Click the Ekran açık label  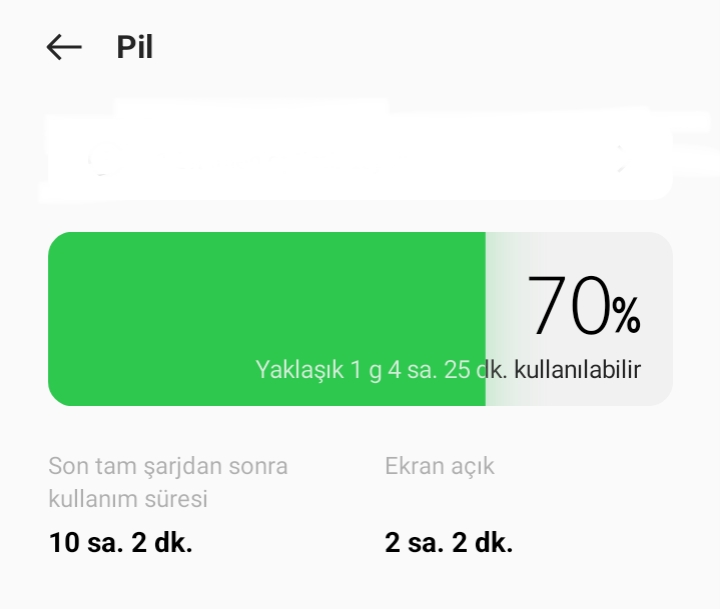tap(439, 466)
